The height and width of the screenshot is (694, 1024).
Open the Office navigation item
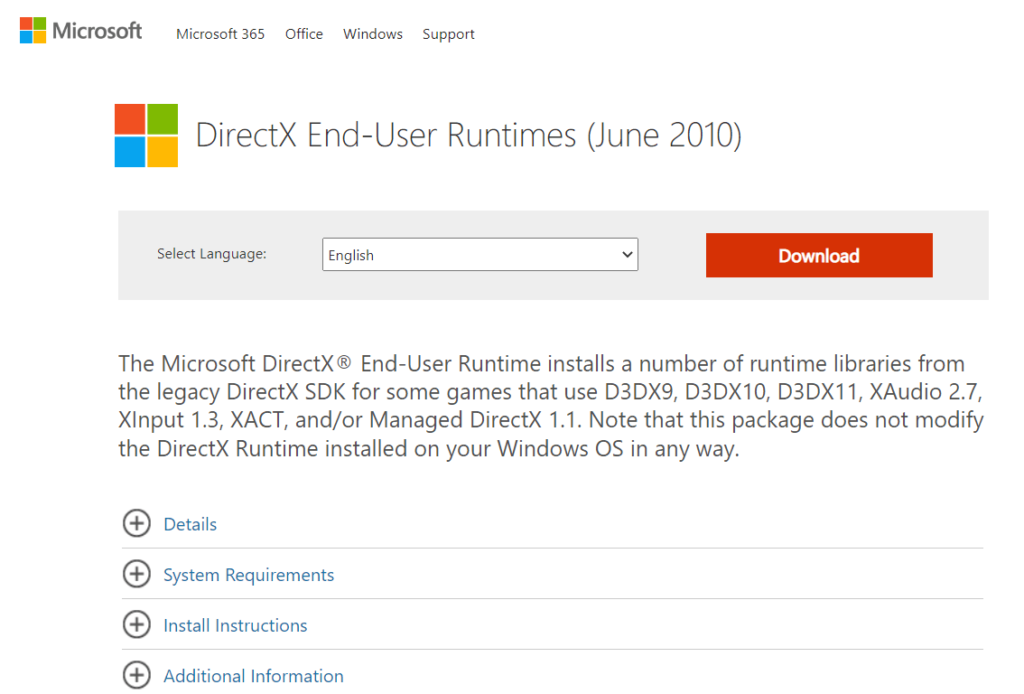pos(304,34)
